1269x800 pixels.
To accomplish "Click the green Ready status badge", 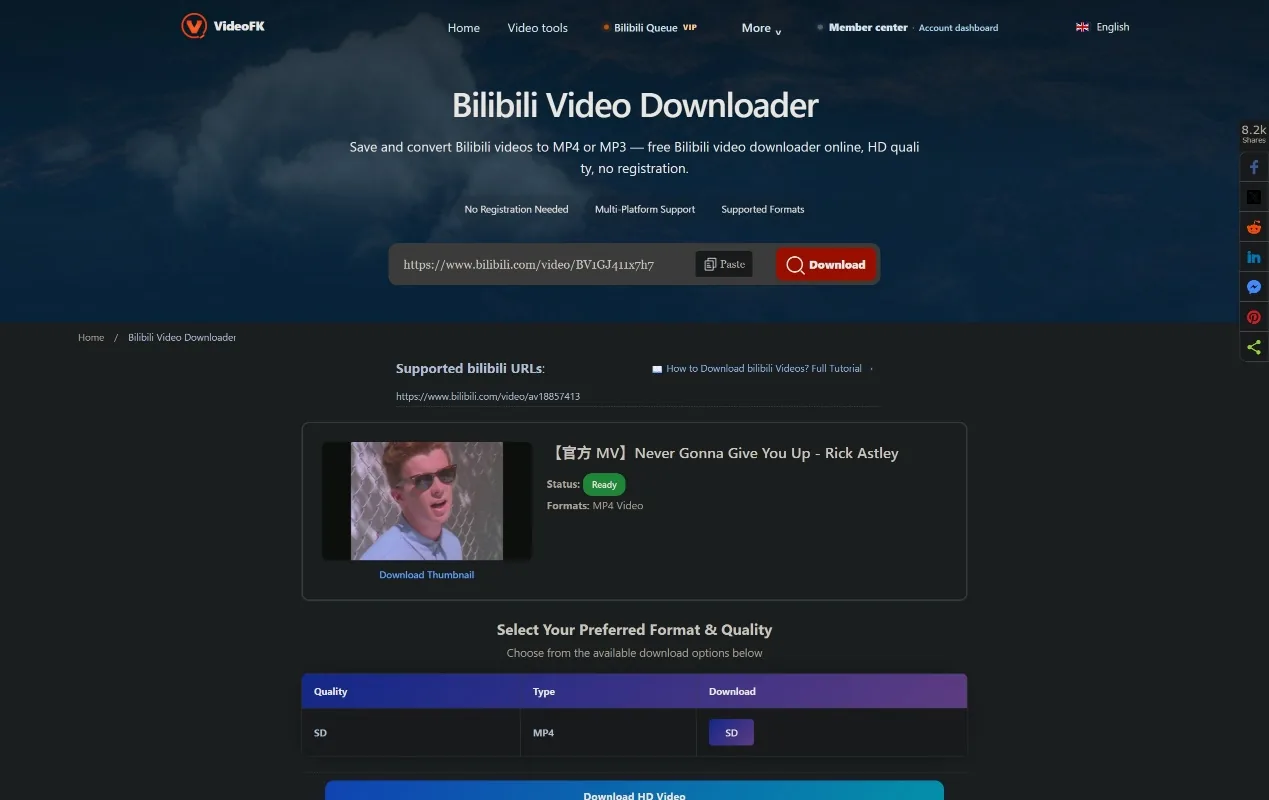I will (x=604, y=484).
